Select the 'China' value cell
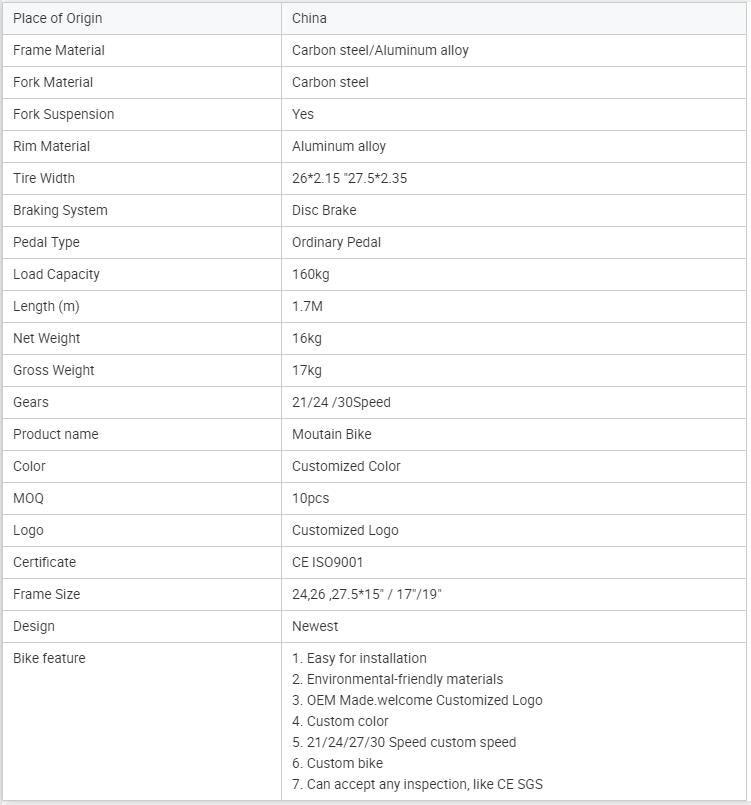The height and width of the screenshot is (805, 751). pyautogui.click(x=309, y=18)
